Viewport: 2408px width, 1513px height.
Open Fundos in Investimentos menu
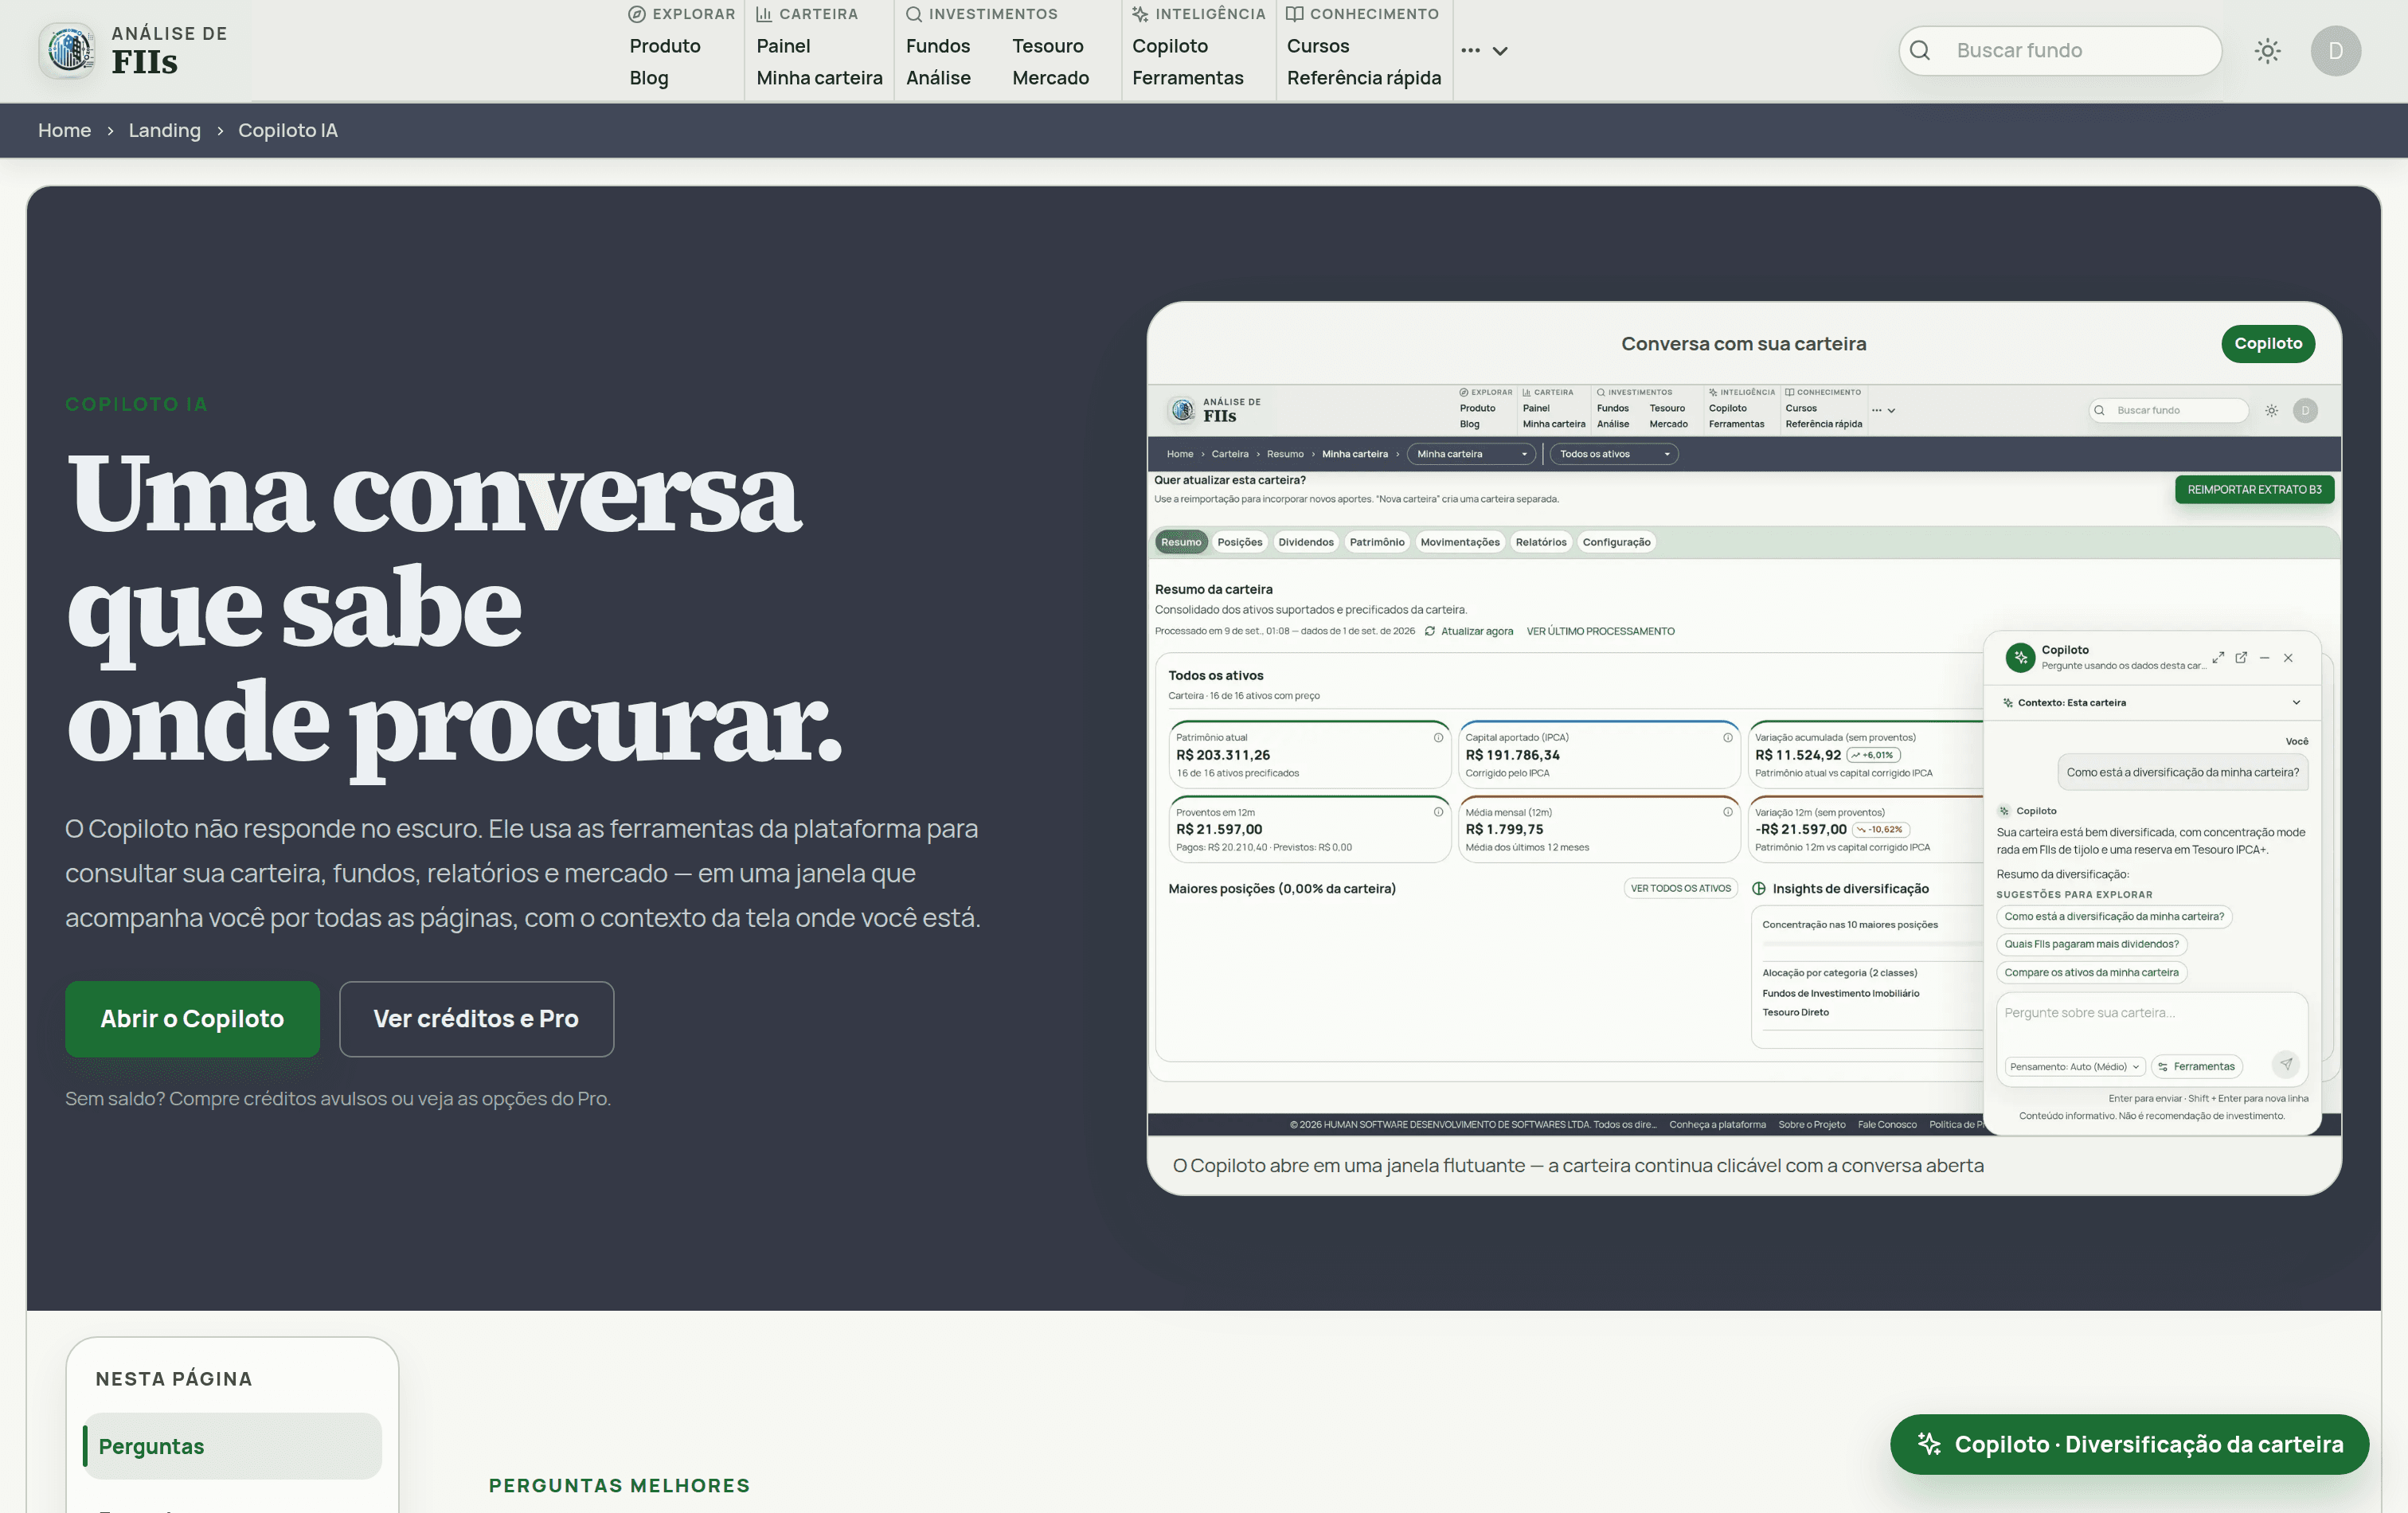point(938,46)
